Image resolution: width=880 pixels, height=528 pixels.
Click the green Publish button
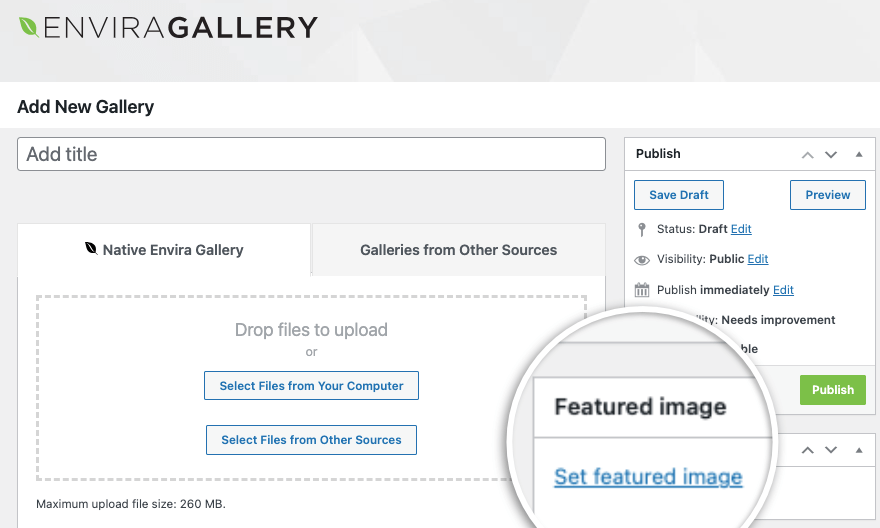pyautogui.click(x=833, y=390)
